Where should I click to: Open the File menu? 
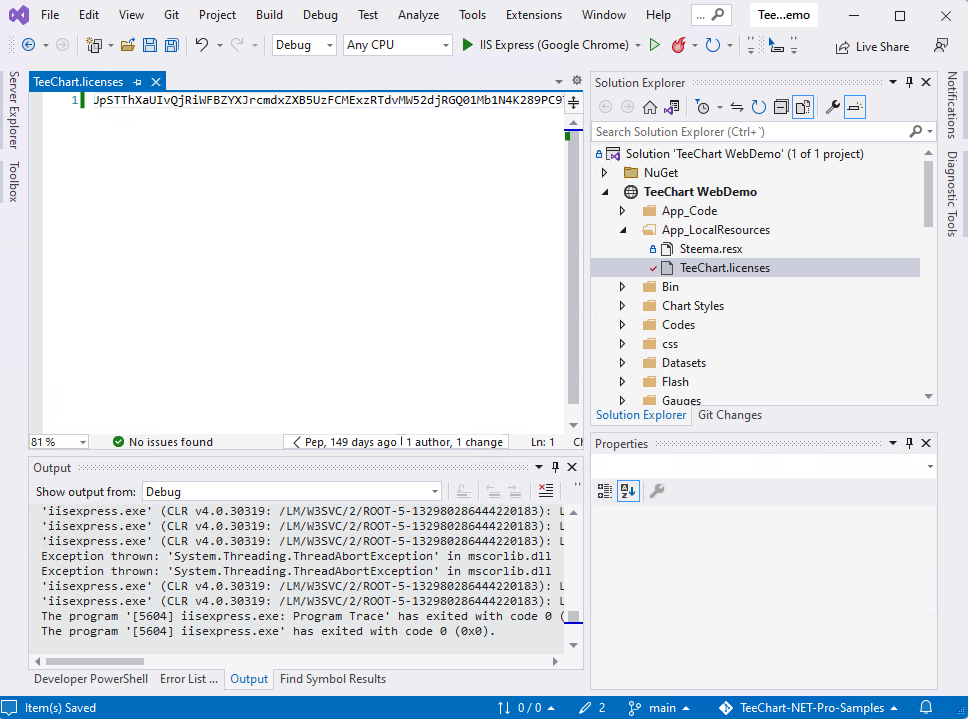(50, 15)
